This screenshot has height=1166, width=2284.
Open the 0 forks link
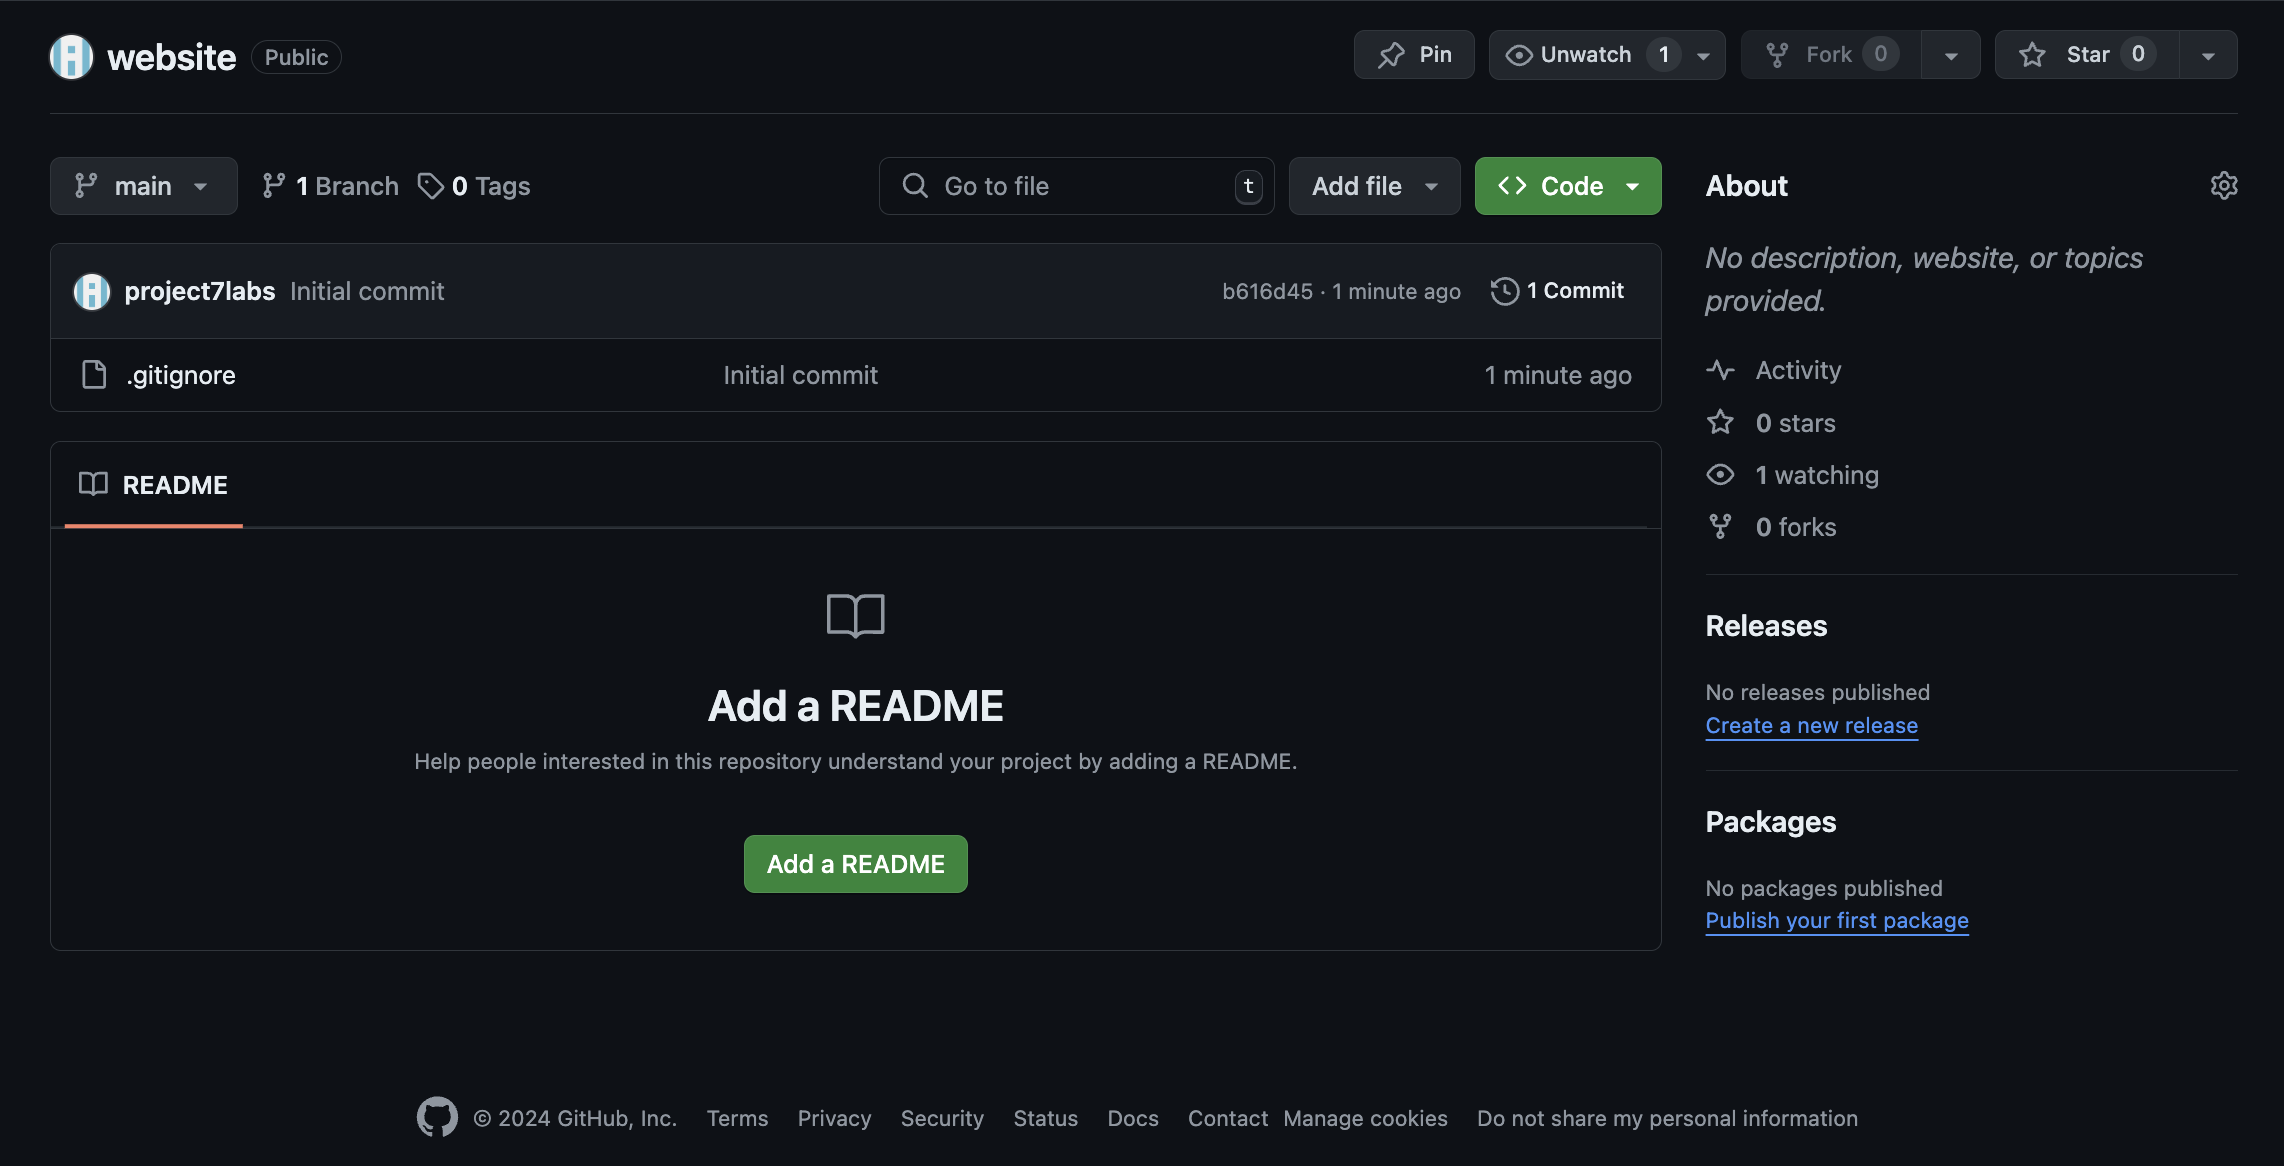(x=1796, y=527)
